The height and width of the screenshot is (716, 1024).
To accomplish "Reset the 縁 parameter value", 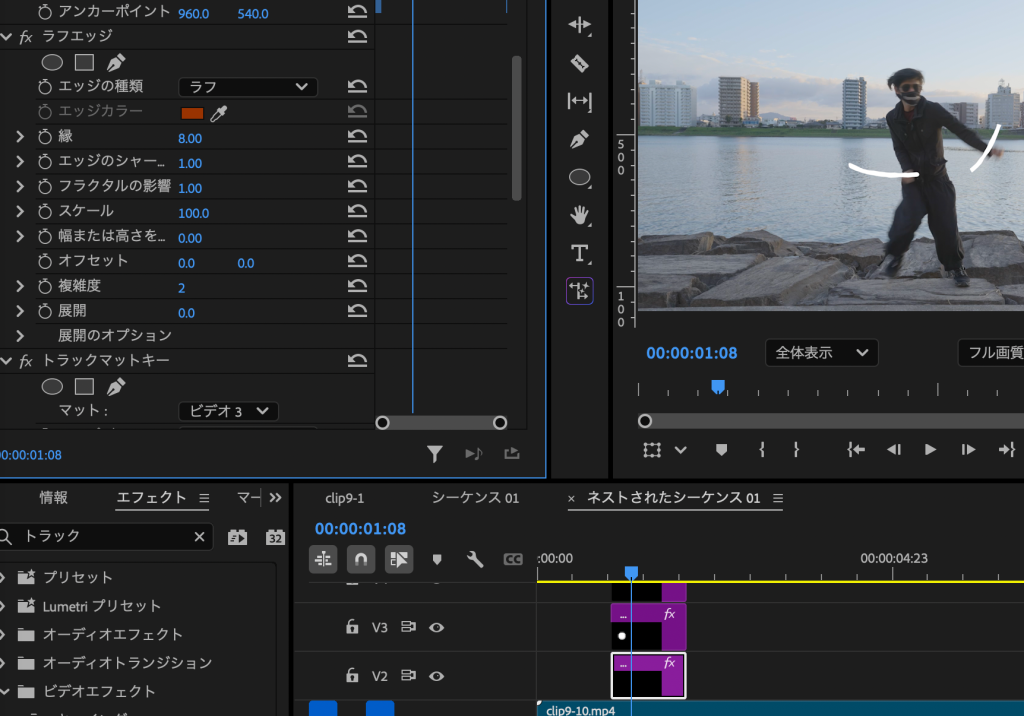I will [357, 137].
